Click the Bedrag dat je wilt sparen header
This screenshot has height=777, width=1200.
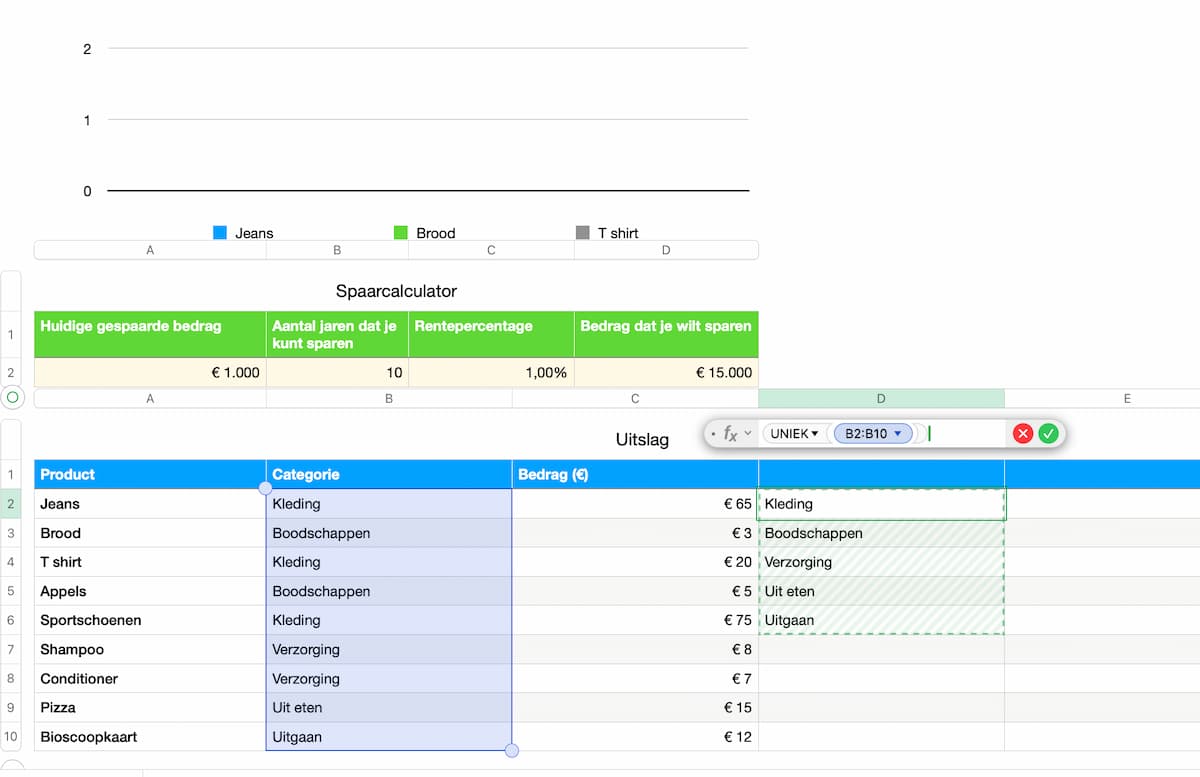click(x=666, y=334)
